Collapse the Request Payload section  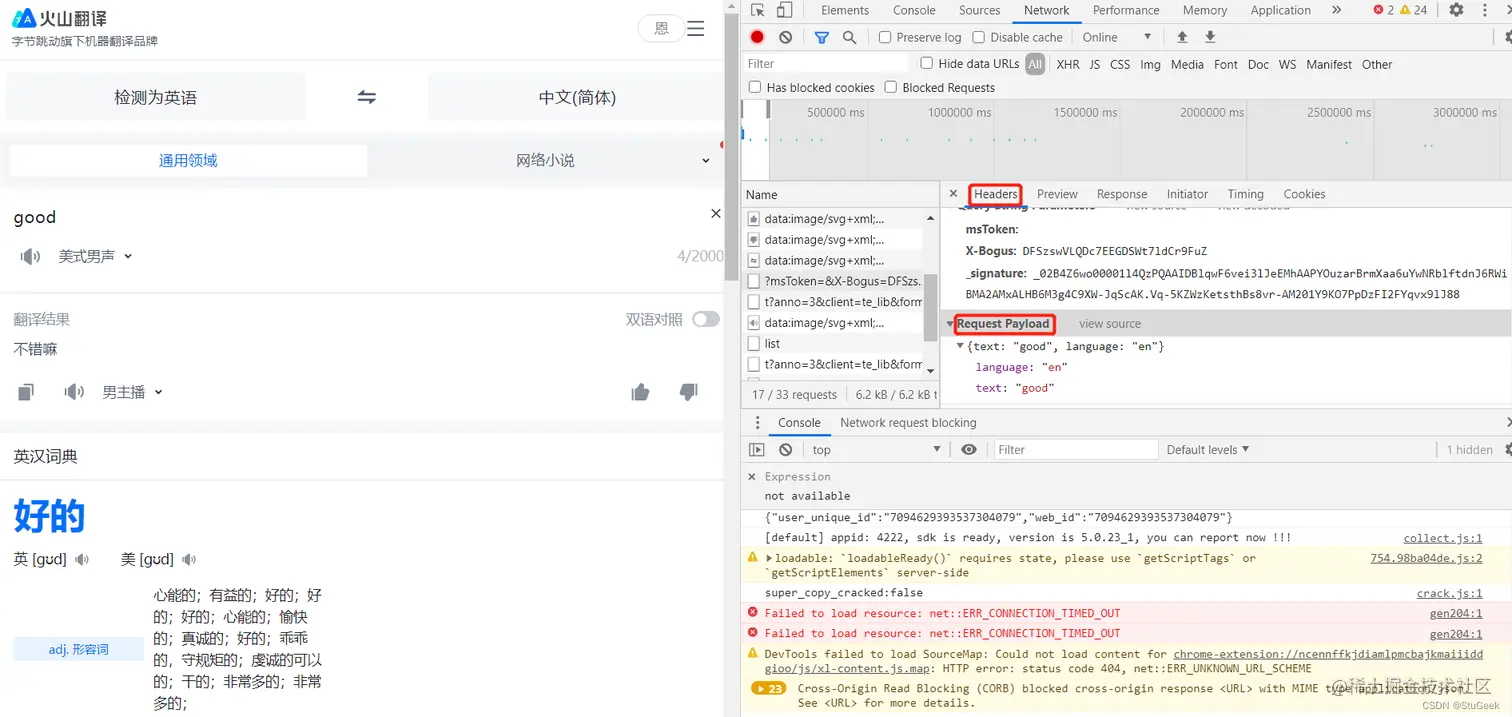tap(950, 324)
